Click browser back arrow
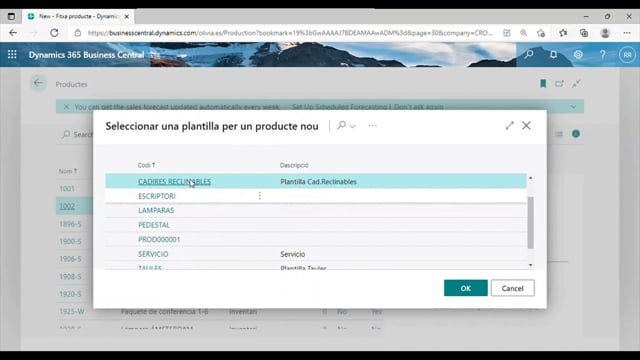Screen dimensions: 640x360 (x=13, y=33)
